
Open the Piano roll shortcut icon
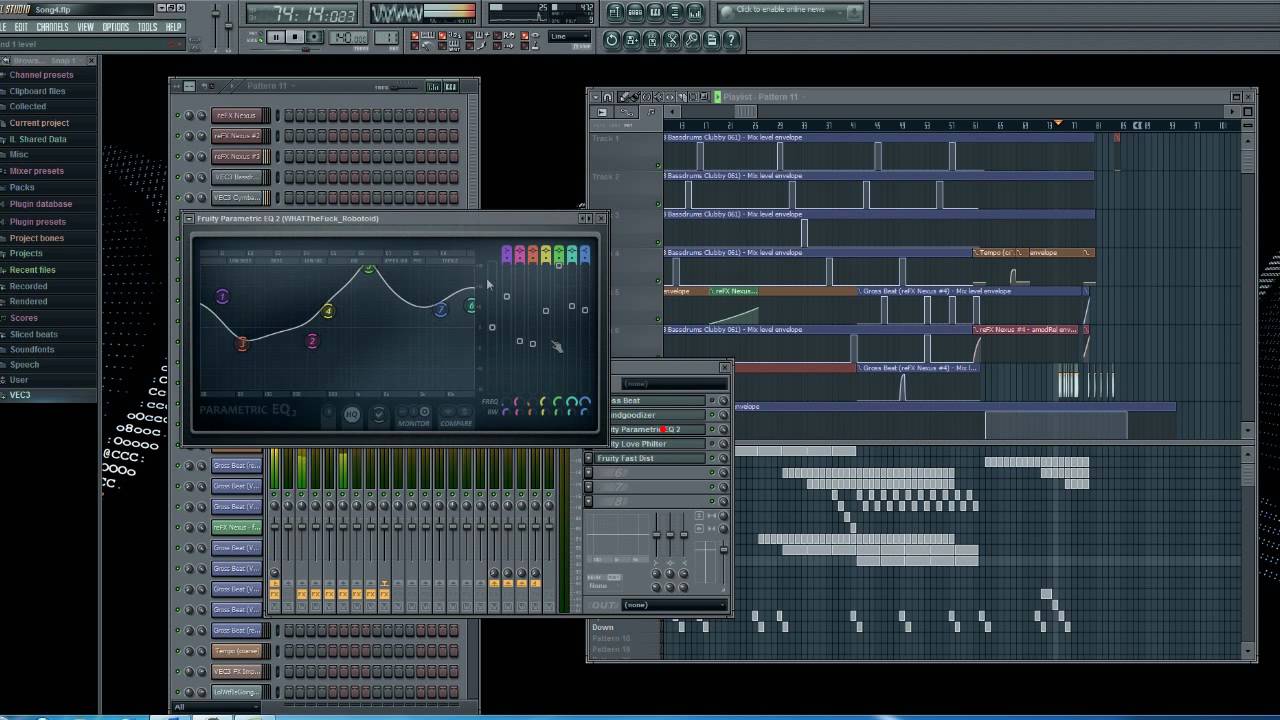click(655, 12)
